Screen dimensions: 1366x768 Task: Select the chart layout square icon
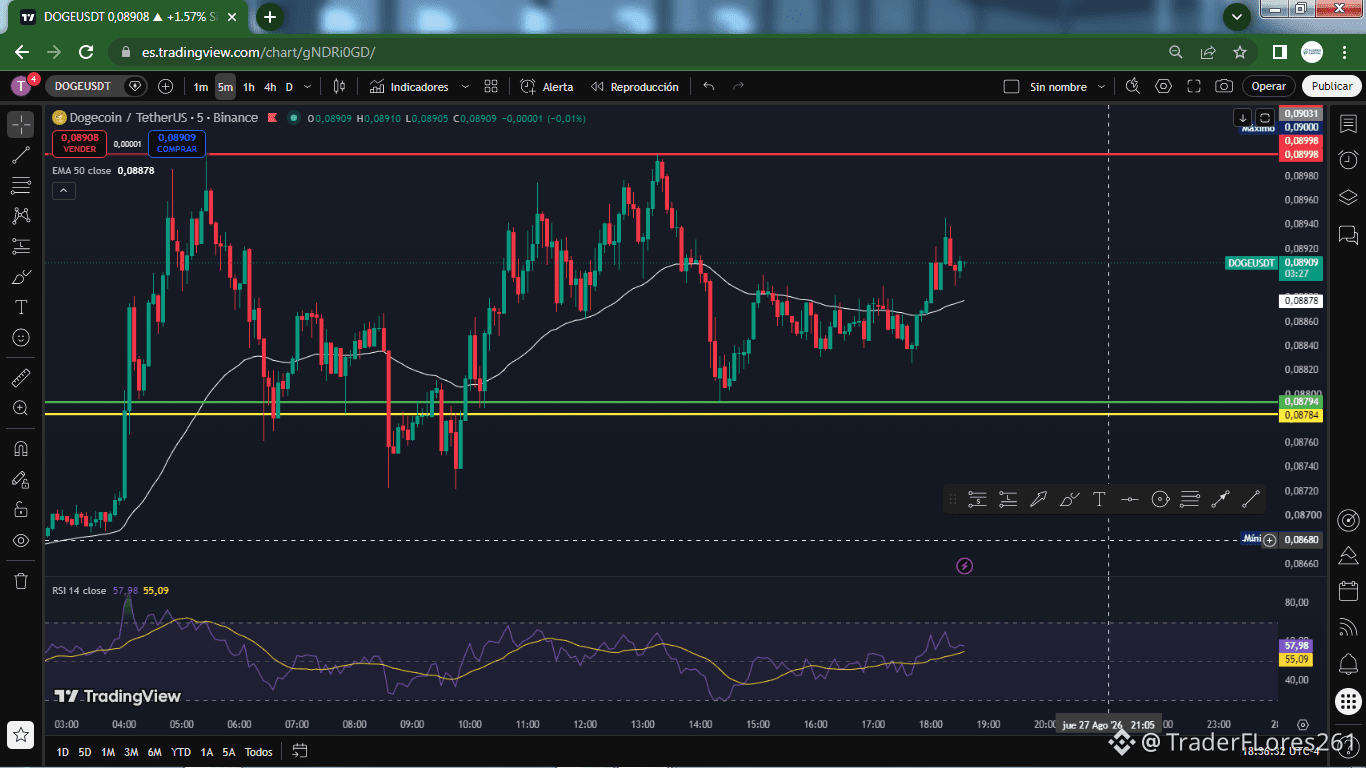tap(1011, 87)
